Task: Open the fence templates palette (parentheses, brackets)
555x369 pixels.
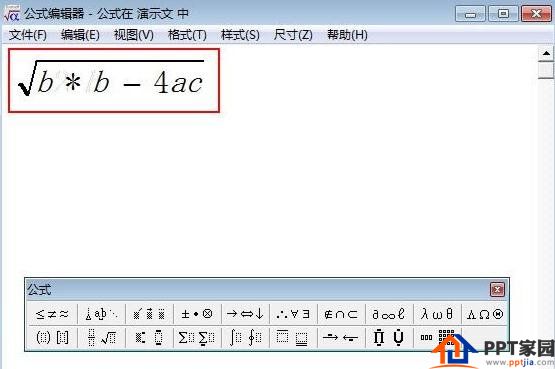Action: (52, 337)
